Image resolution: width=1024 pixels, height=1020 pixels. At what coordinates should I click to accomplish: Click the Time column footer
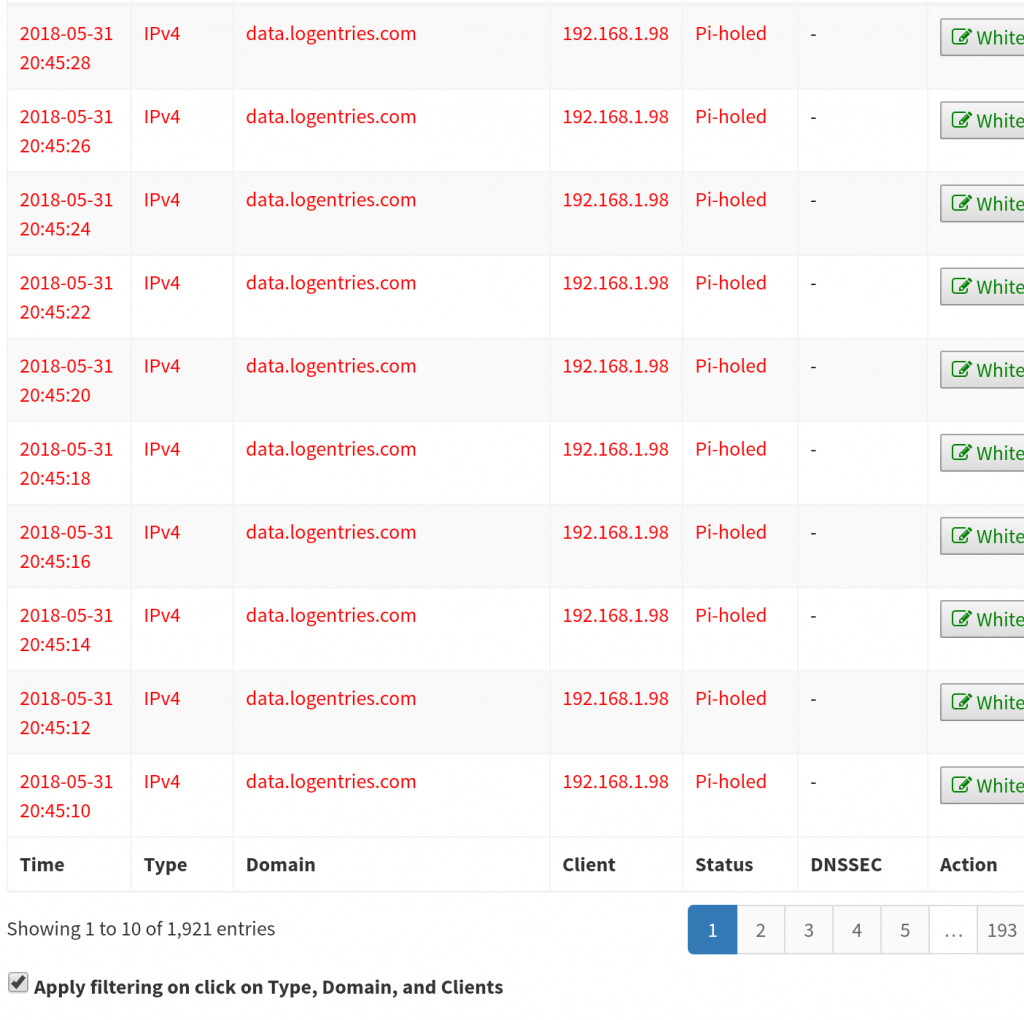point(42,865)
